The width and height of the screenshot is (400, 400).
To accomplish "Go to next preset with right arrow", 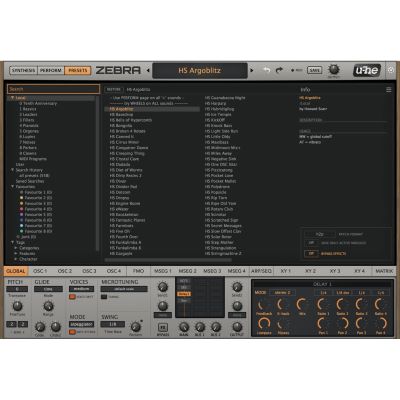I will click(x=252, y=71).
